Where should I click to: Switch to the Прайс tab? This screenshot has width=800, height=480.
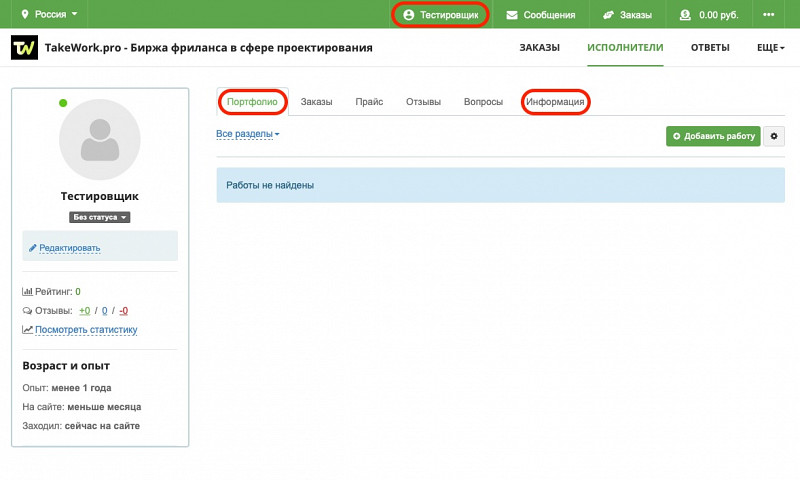pos(369,102)
